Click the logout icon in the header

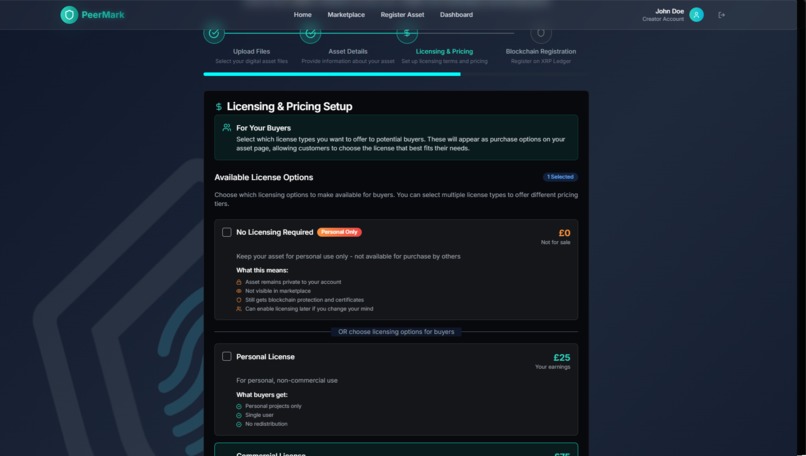(721, 15)
